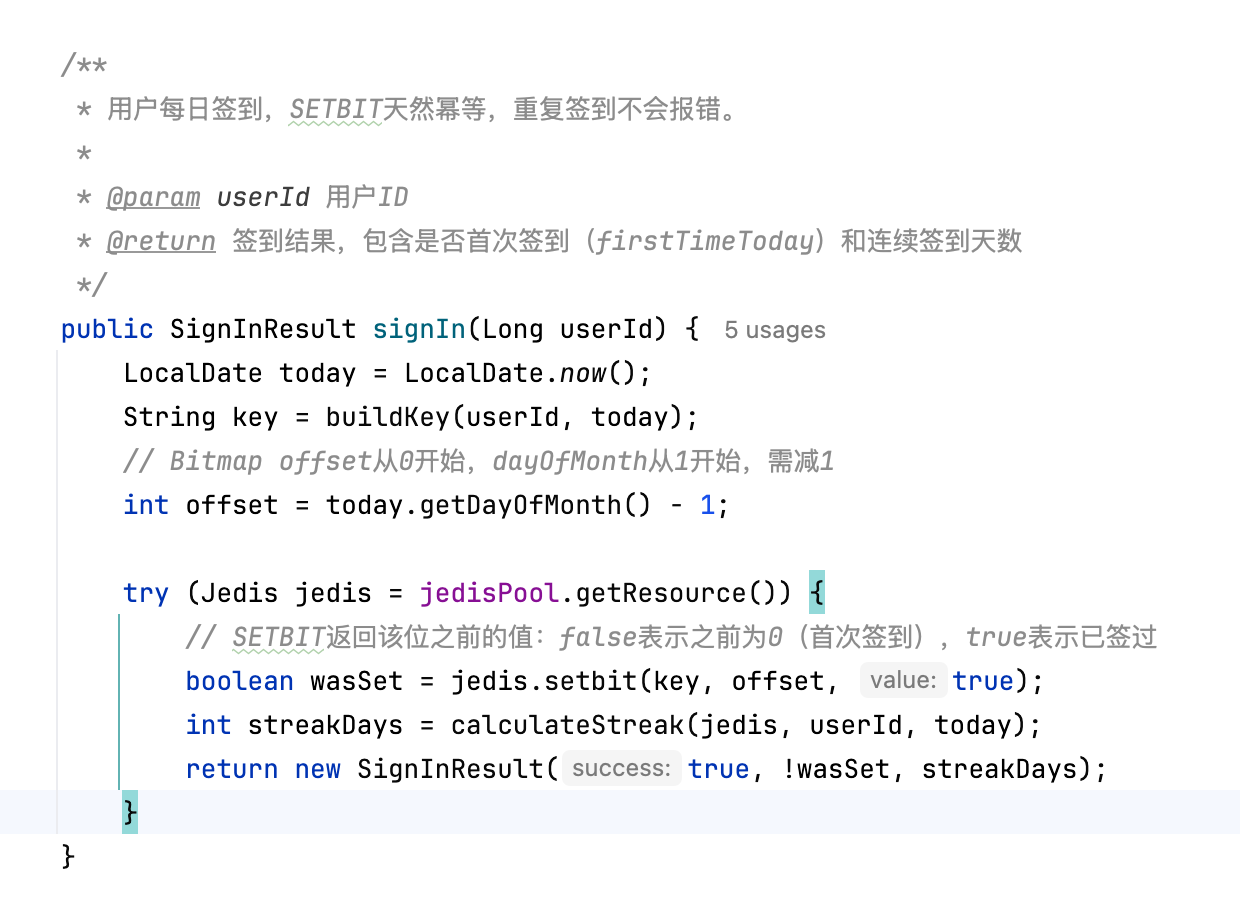
Task: Click the @param Javadoc tag
Action: 153,197
